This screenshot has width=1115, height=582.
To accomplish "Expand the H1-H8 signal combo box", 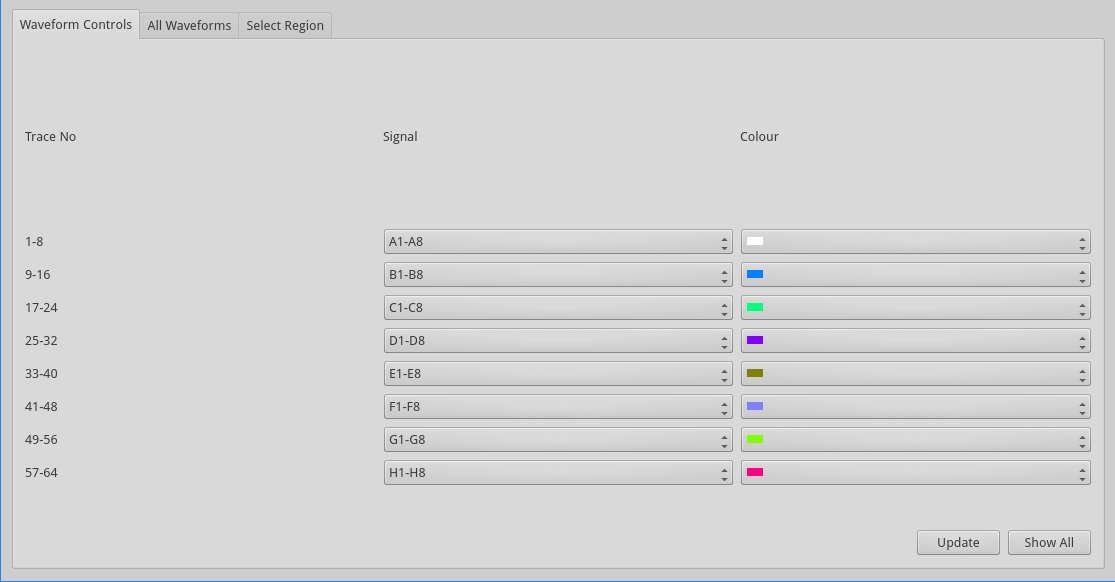I will [557, 473].
